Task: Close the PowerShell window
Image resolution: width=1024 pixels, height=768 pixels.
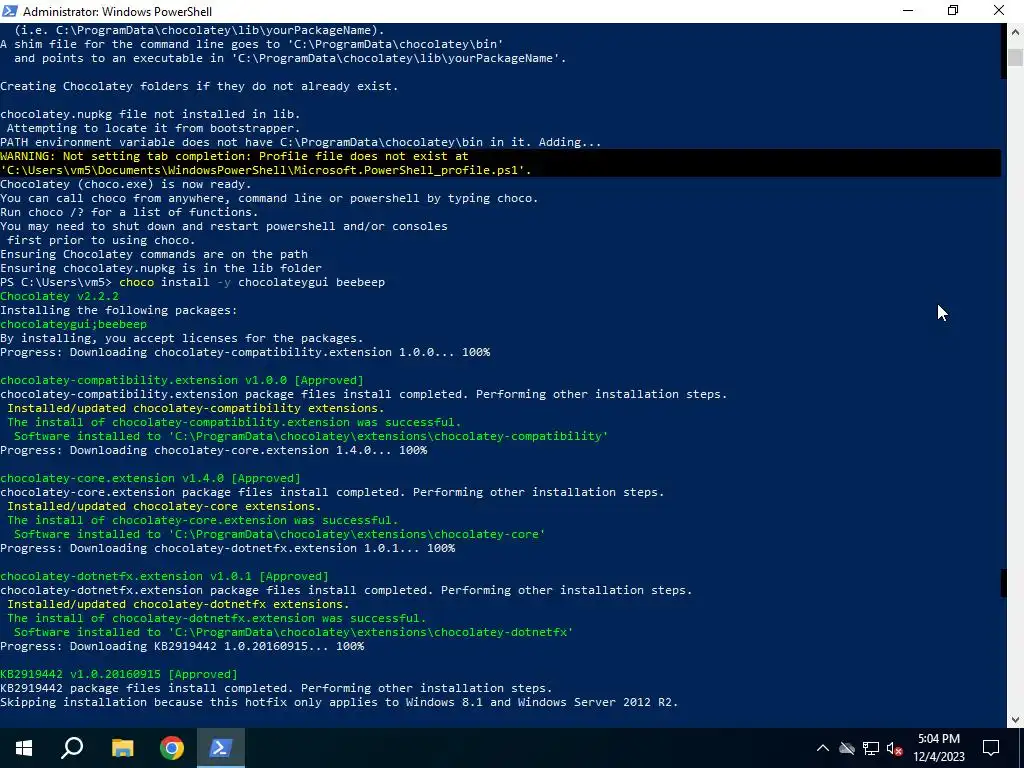Action: click(x=999, y=10)
